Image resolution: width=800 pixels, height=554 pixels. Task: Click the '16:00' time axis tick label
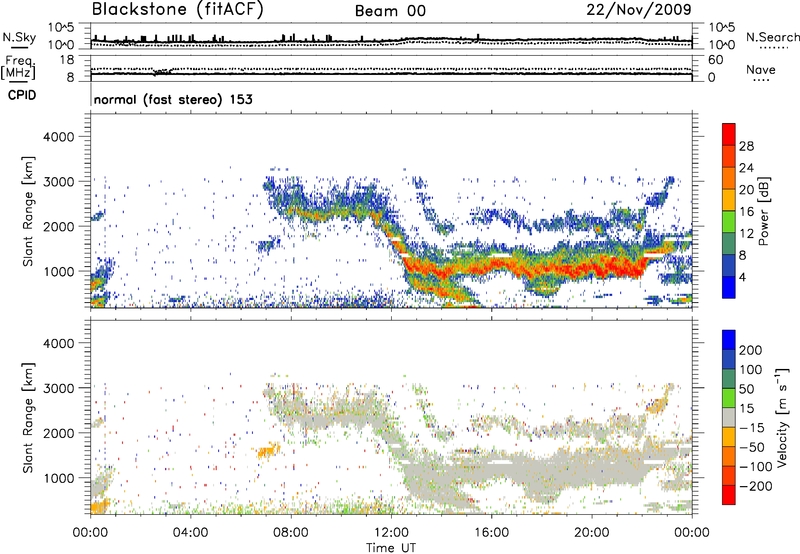(x=491, y=533)
